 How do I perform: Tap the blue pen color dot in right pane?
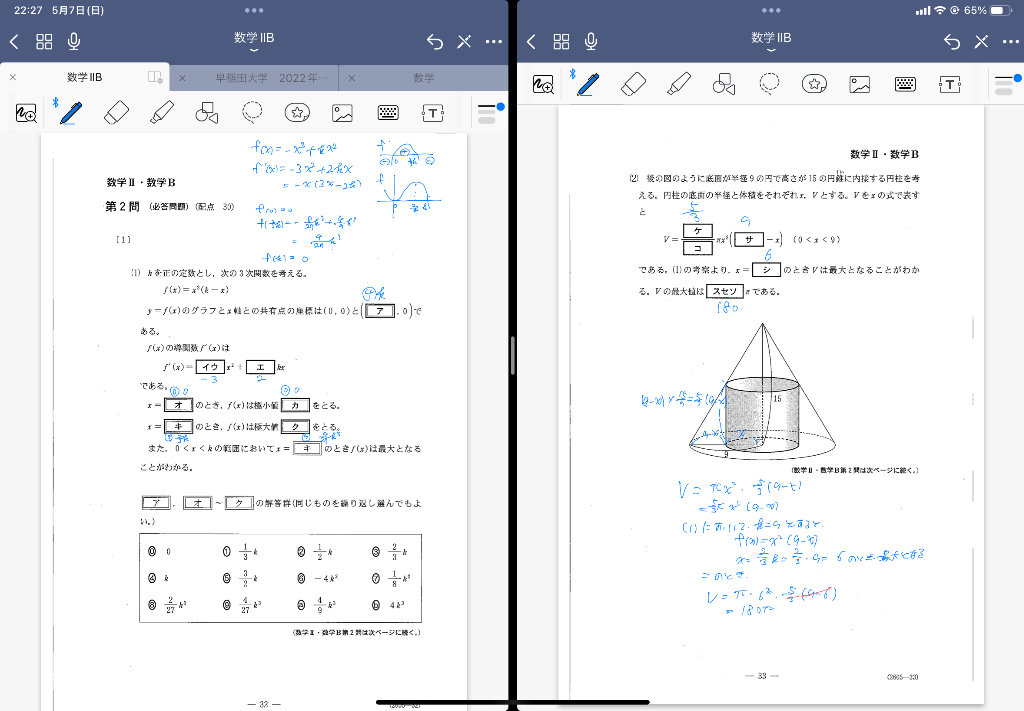(1016, 76)
